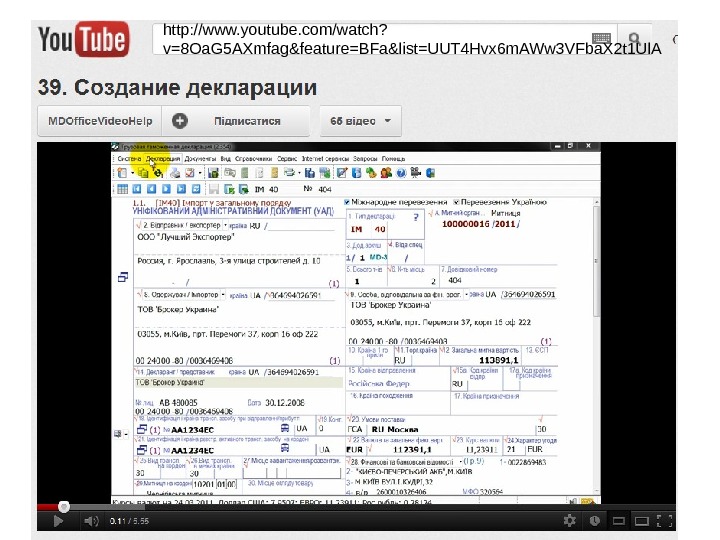
Task: Click the app's vertical scrollbar
Action: point(596,260)
